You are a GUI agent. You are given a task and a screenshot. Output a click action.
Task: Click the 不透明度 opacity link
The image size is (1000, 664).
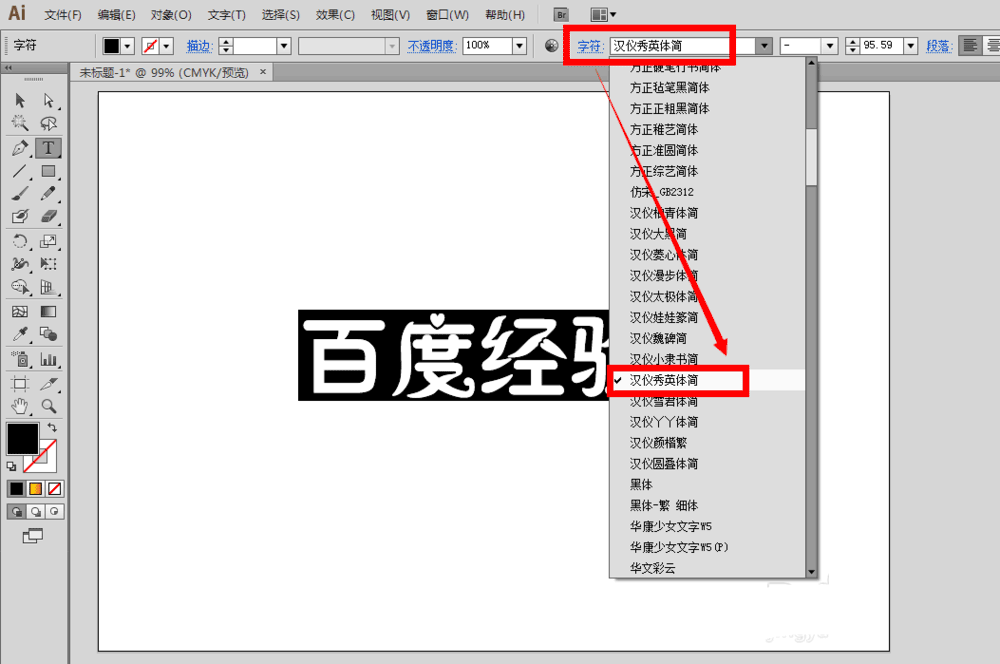432,46
